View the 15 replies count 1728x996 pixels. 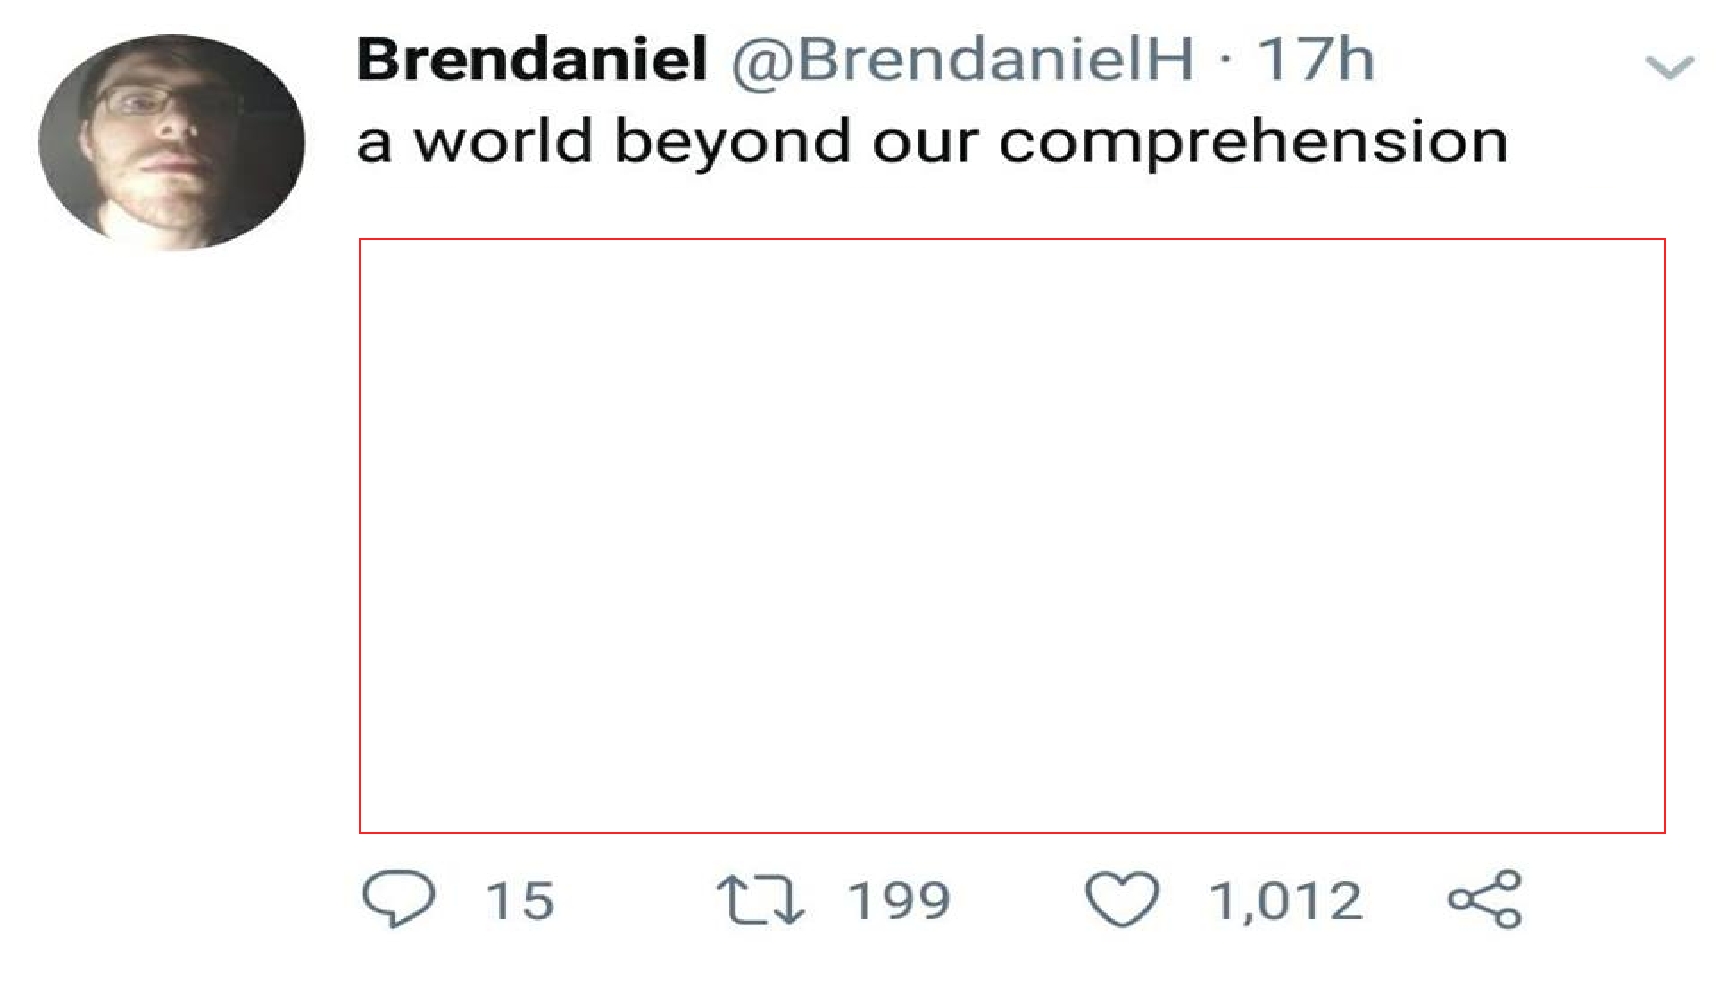click(x=520, y=900)
